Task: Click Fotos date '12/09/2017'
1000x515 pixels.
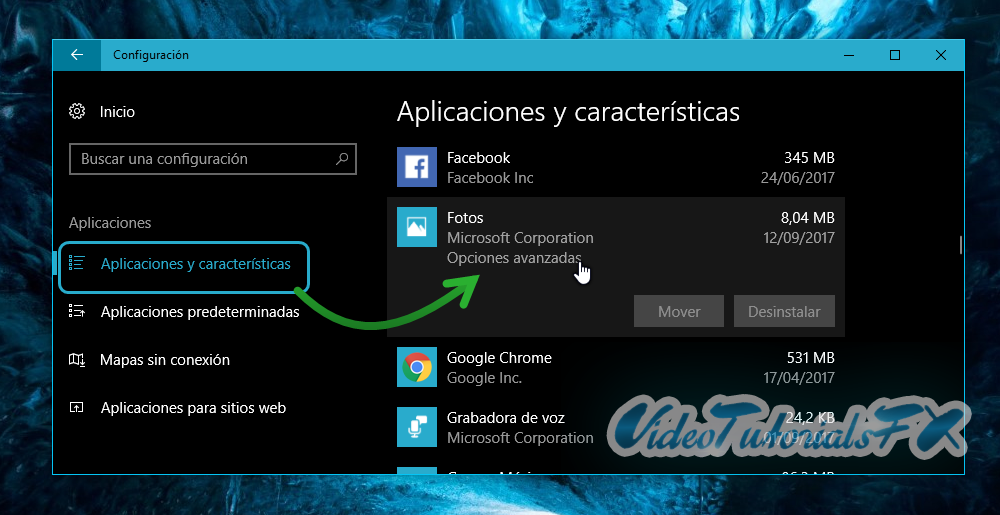Action: 799,238
